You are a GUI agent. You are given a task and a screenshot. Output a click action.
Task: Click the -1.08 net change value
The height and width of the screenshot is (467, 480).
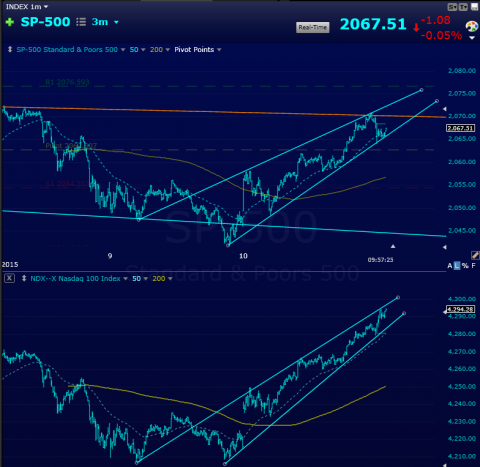point(436,20)
